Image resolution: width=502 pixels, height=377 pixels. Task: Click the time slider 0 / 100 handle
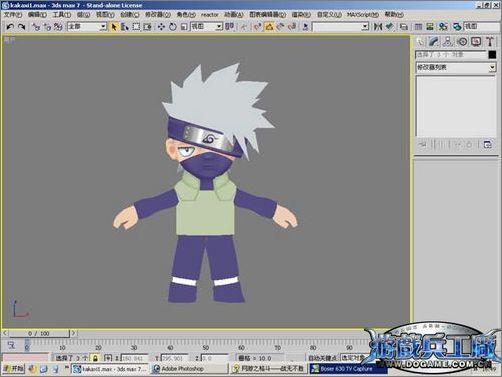(39, 333)
